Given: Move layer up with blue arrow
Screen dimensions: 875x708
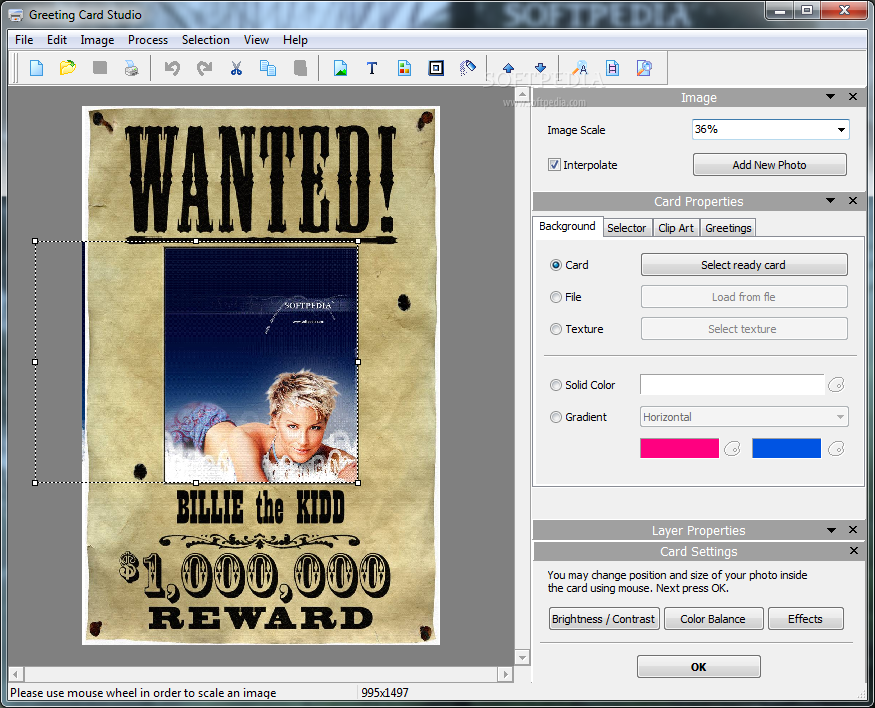Looking at the screenshot, I should pos(508,68).
